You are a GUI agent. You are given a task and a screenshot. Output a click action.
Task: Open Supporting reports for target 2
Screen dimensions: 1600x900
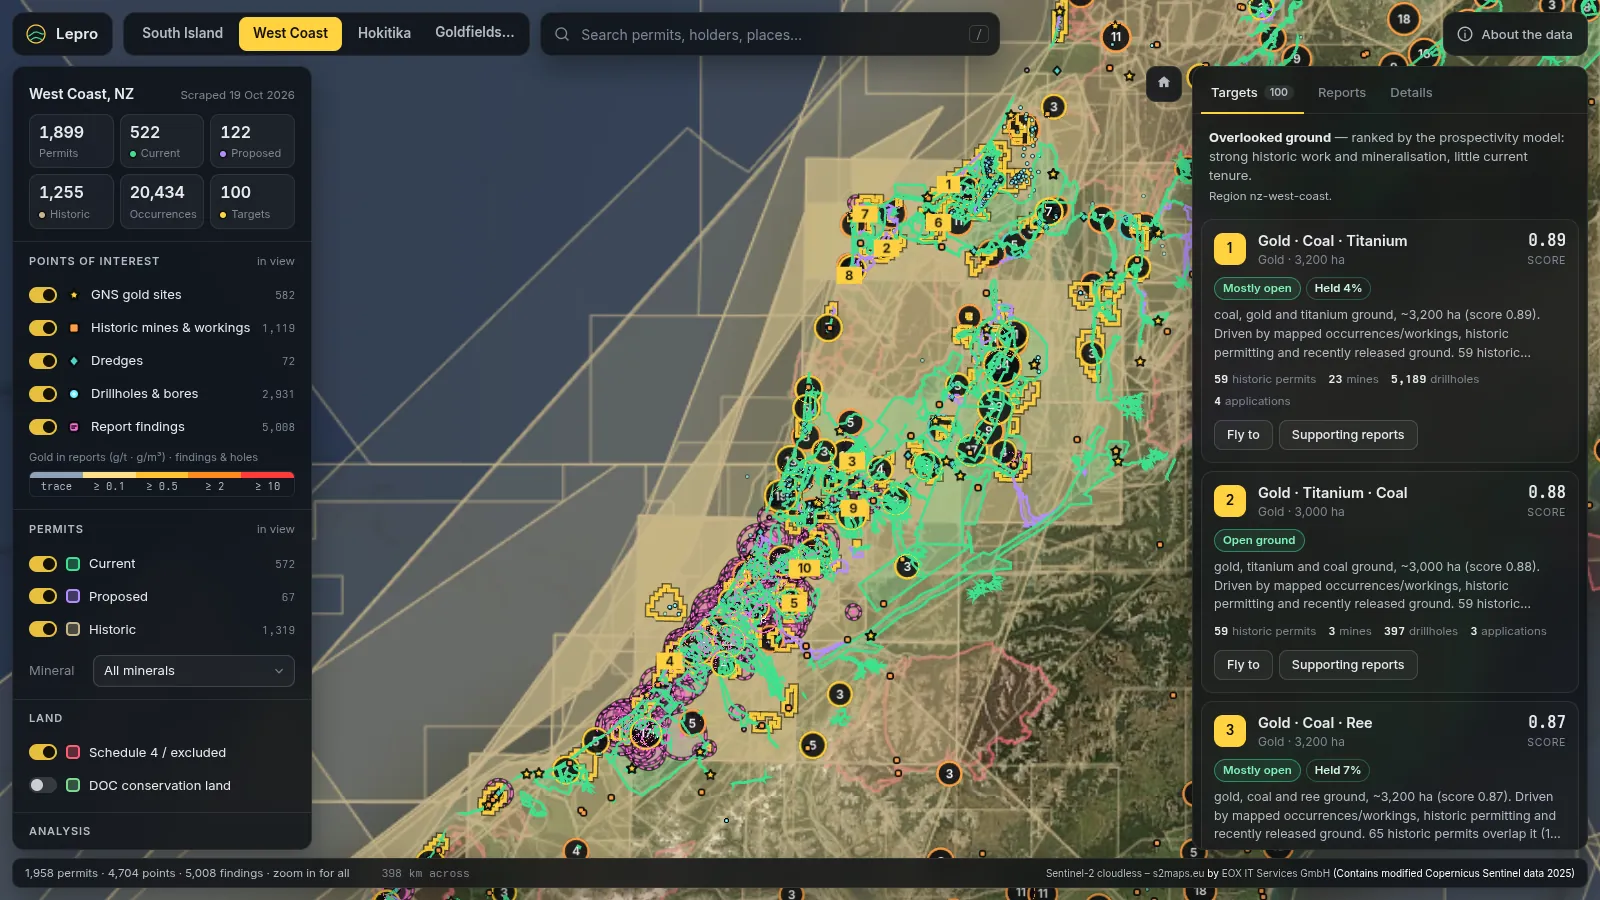1347,665
